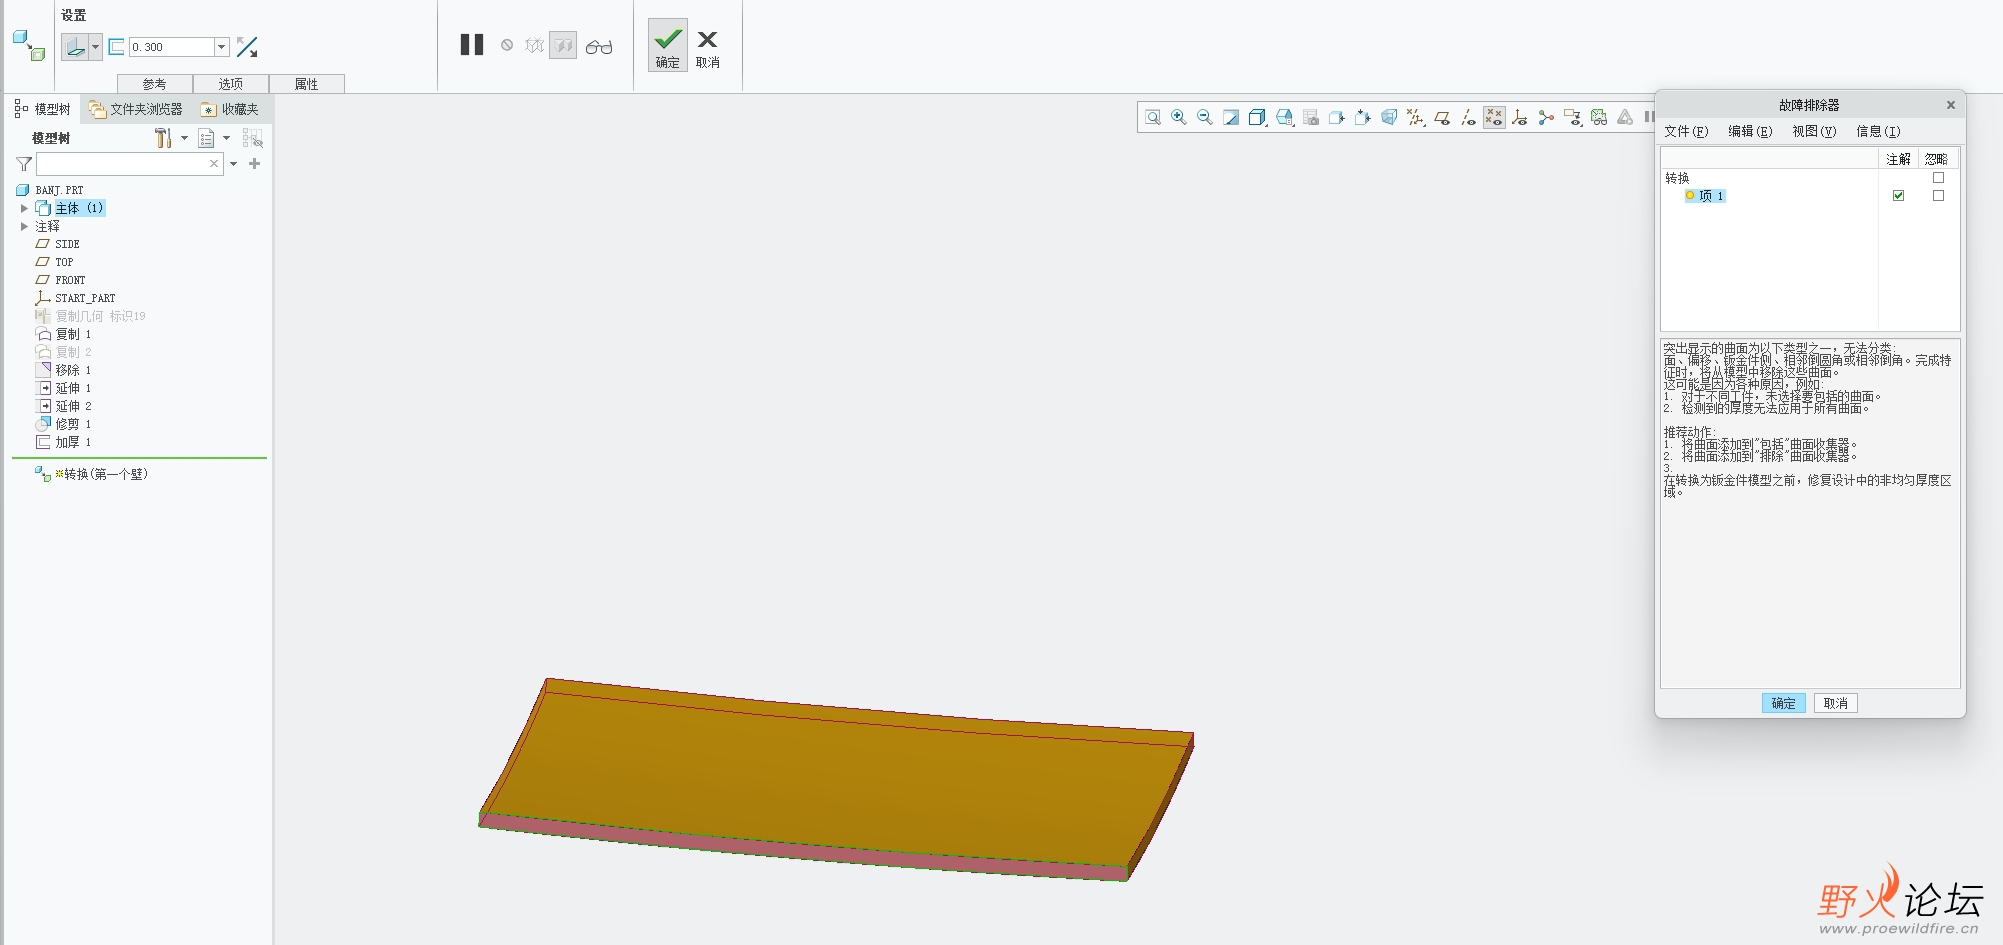Viewport: 2003px width, 945px height.
Task: Open the 参考 tab
Action: (x=154, y=84)
